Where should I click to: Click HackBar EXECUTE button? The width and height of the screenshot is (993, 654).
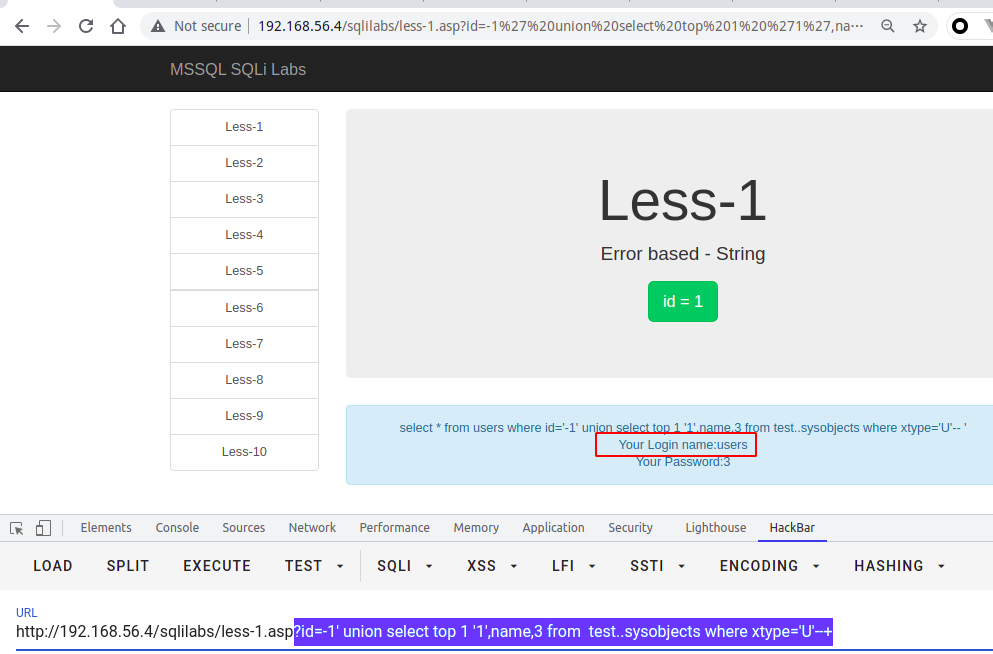pyautogui.click(x=217, y=566)
